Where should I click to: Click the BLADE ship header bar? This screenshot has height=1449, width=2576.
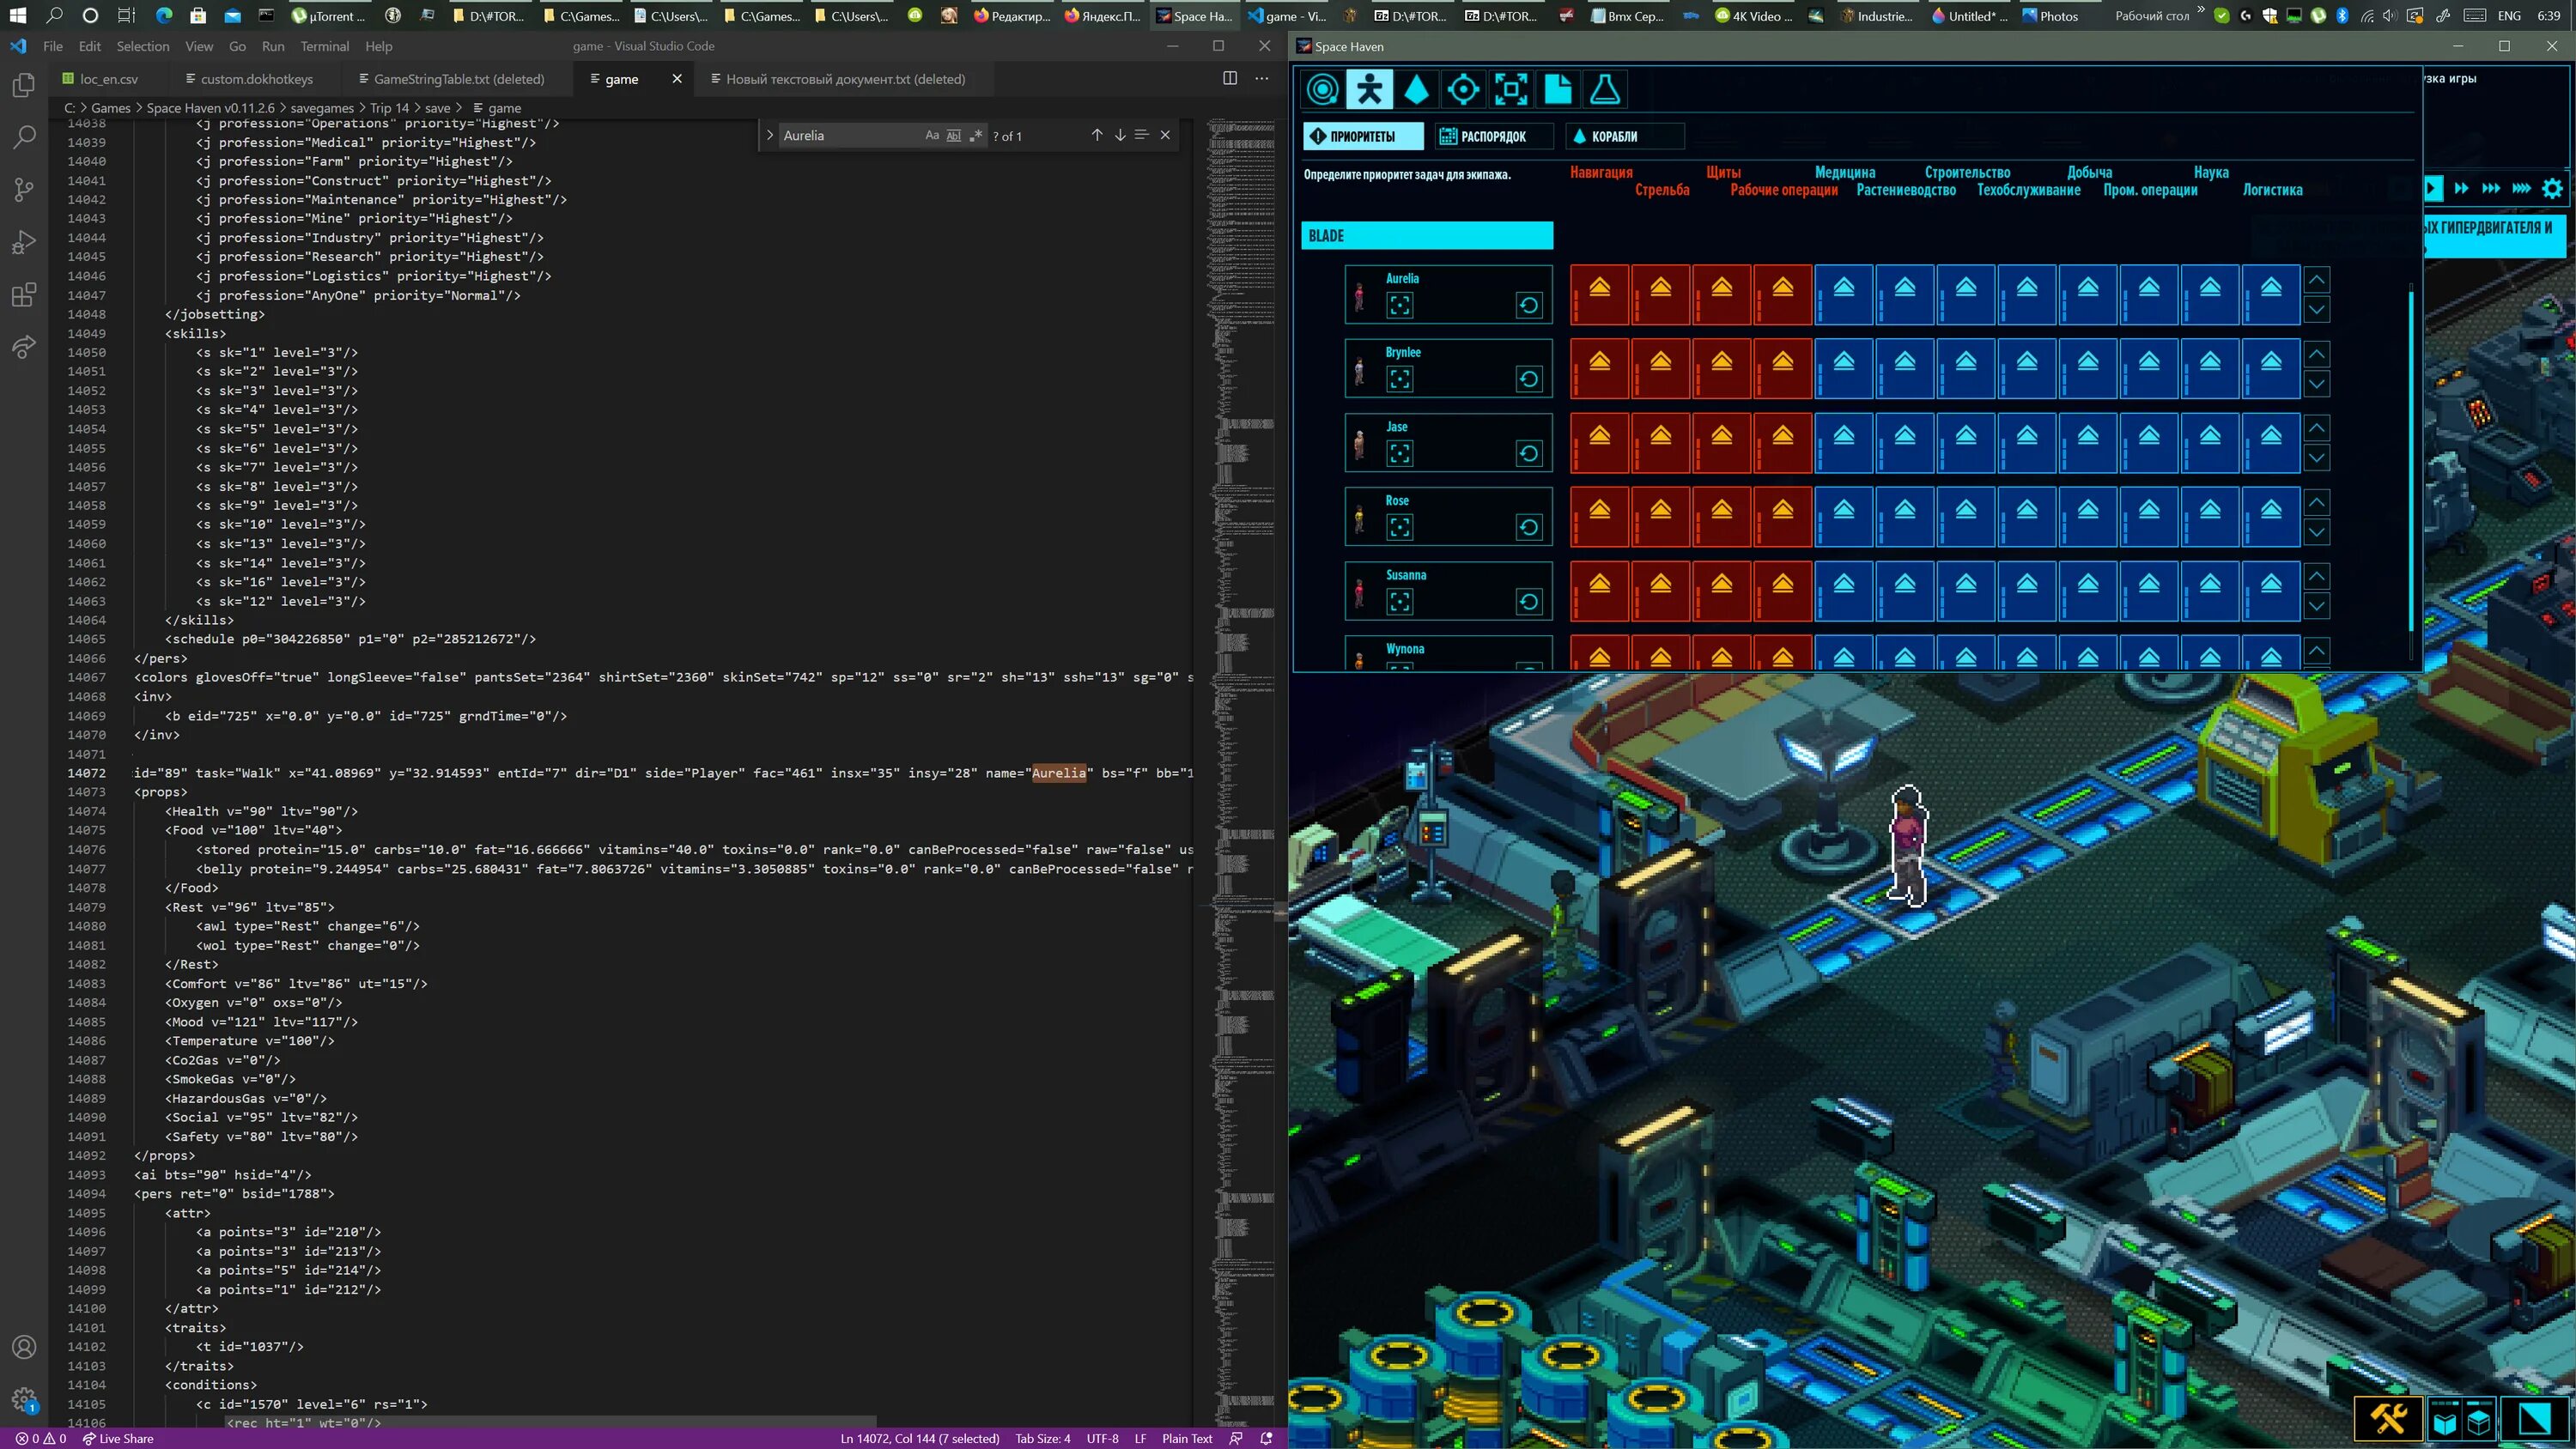(1427, 236)
